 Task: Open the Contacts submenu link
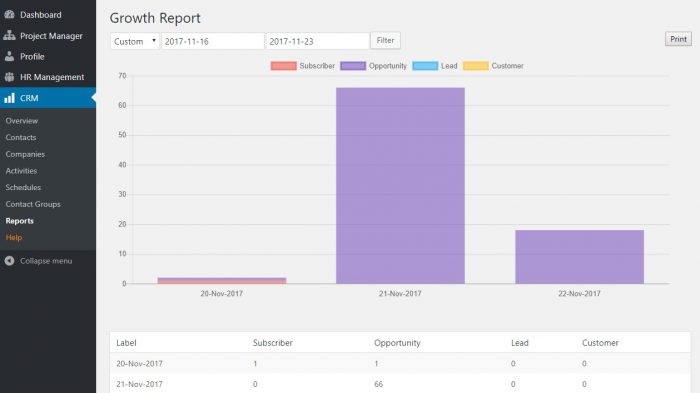point(21,138)
